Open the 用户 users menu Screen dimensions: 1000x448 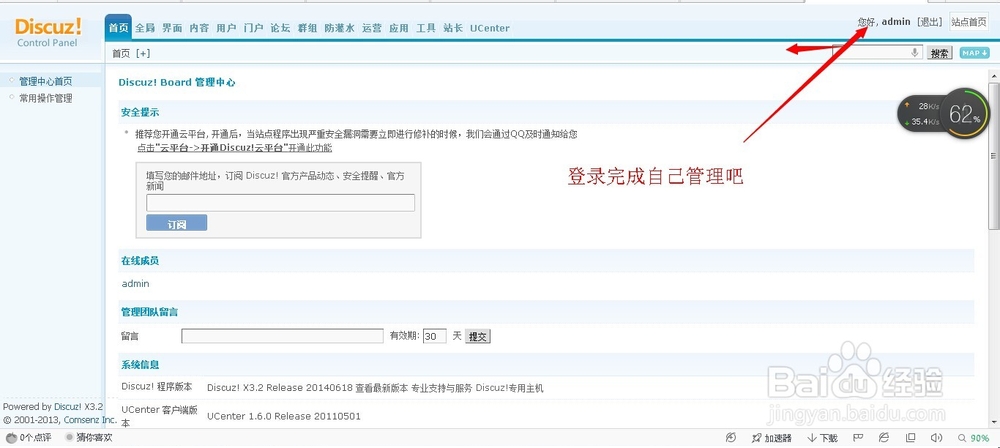[x=226, y=28]
